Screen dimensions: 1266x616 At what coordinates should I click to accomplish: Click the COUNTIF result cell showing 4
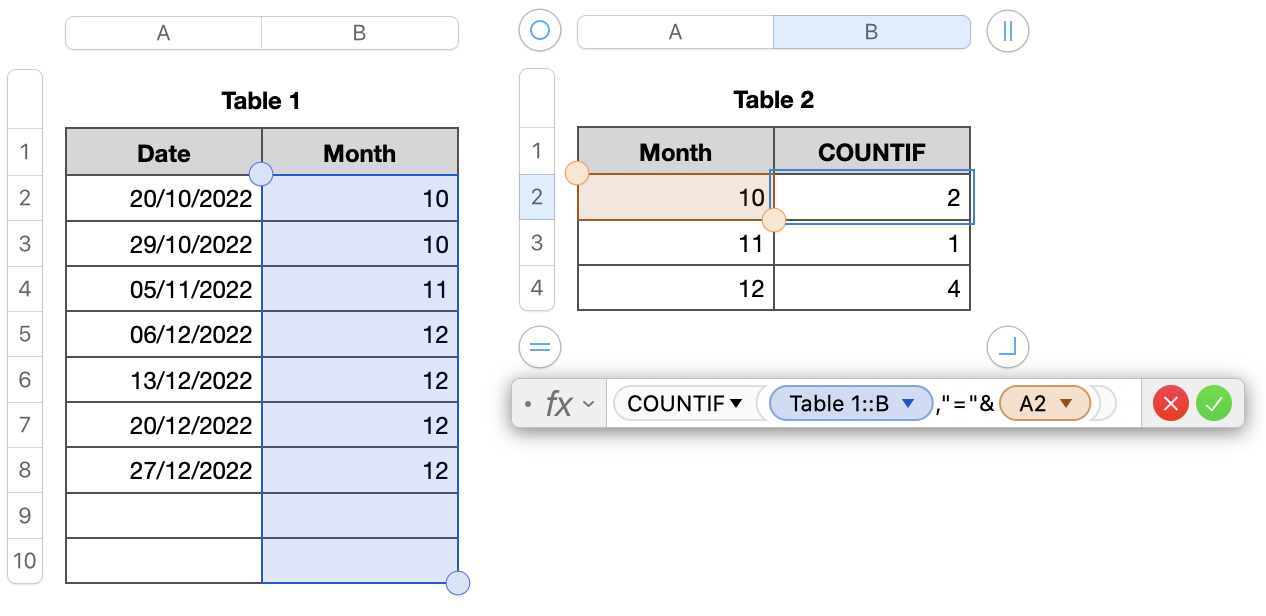pyautogui.click(x=871, y=289)
